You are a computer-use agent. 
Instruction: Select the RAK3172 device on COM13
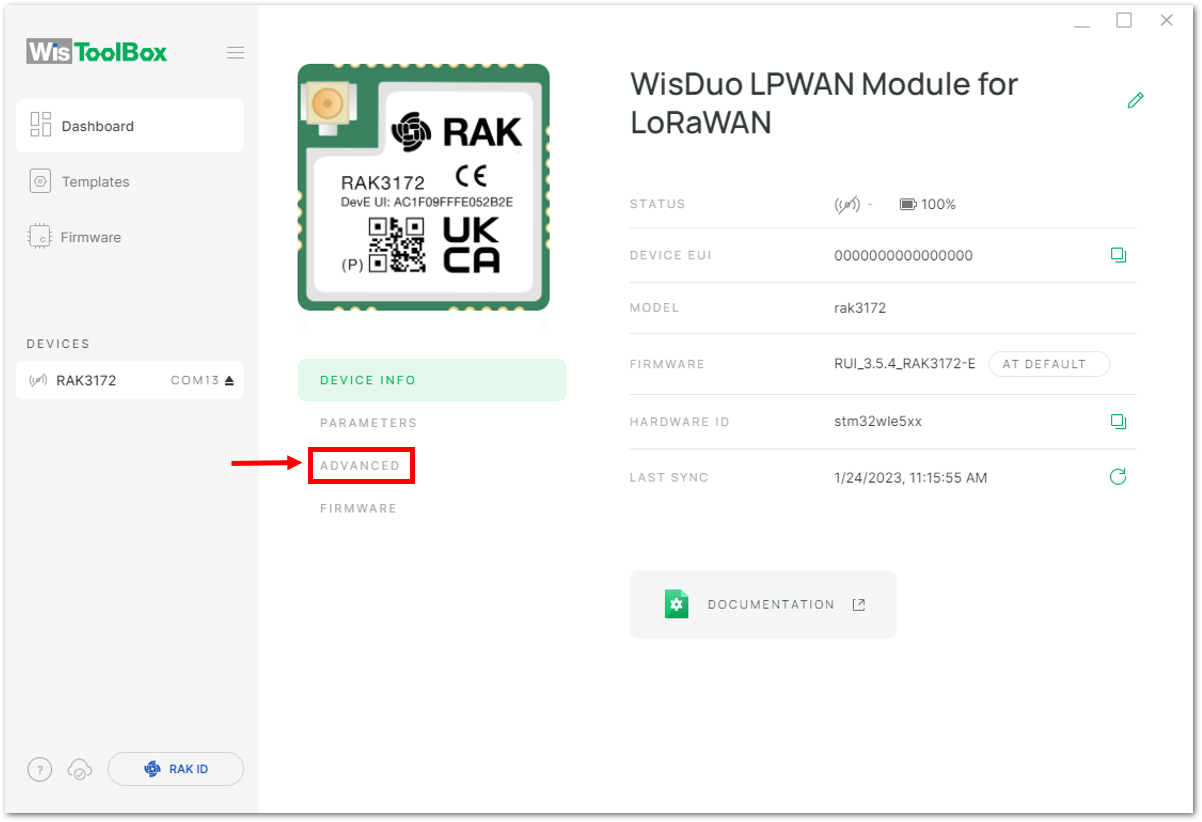pyautogui.click(x=130, y=380)
